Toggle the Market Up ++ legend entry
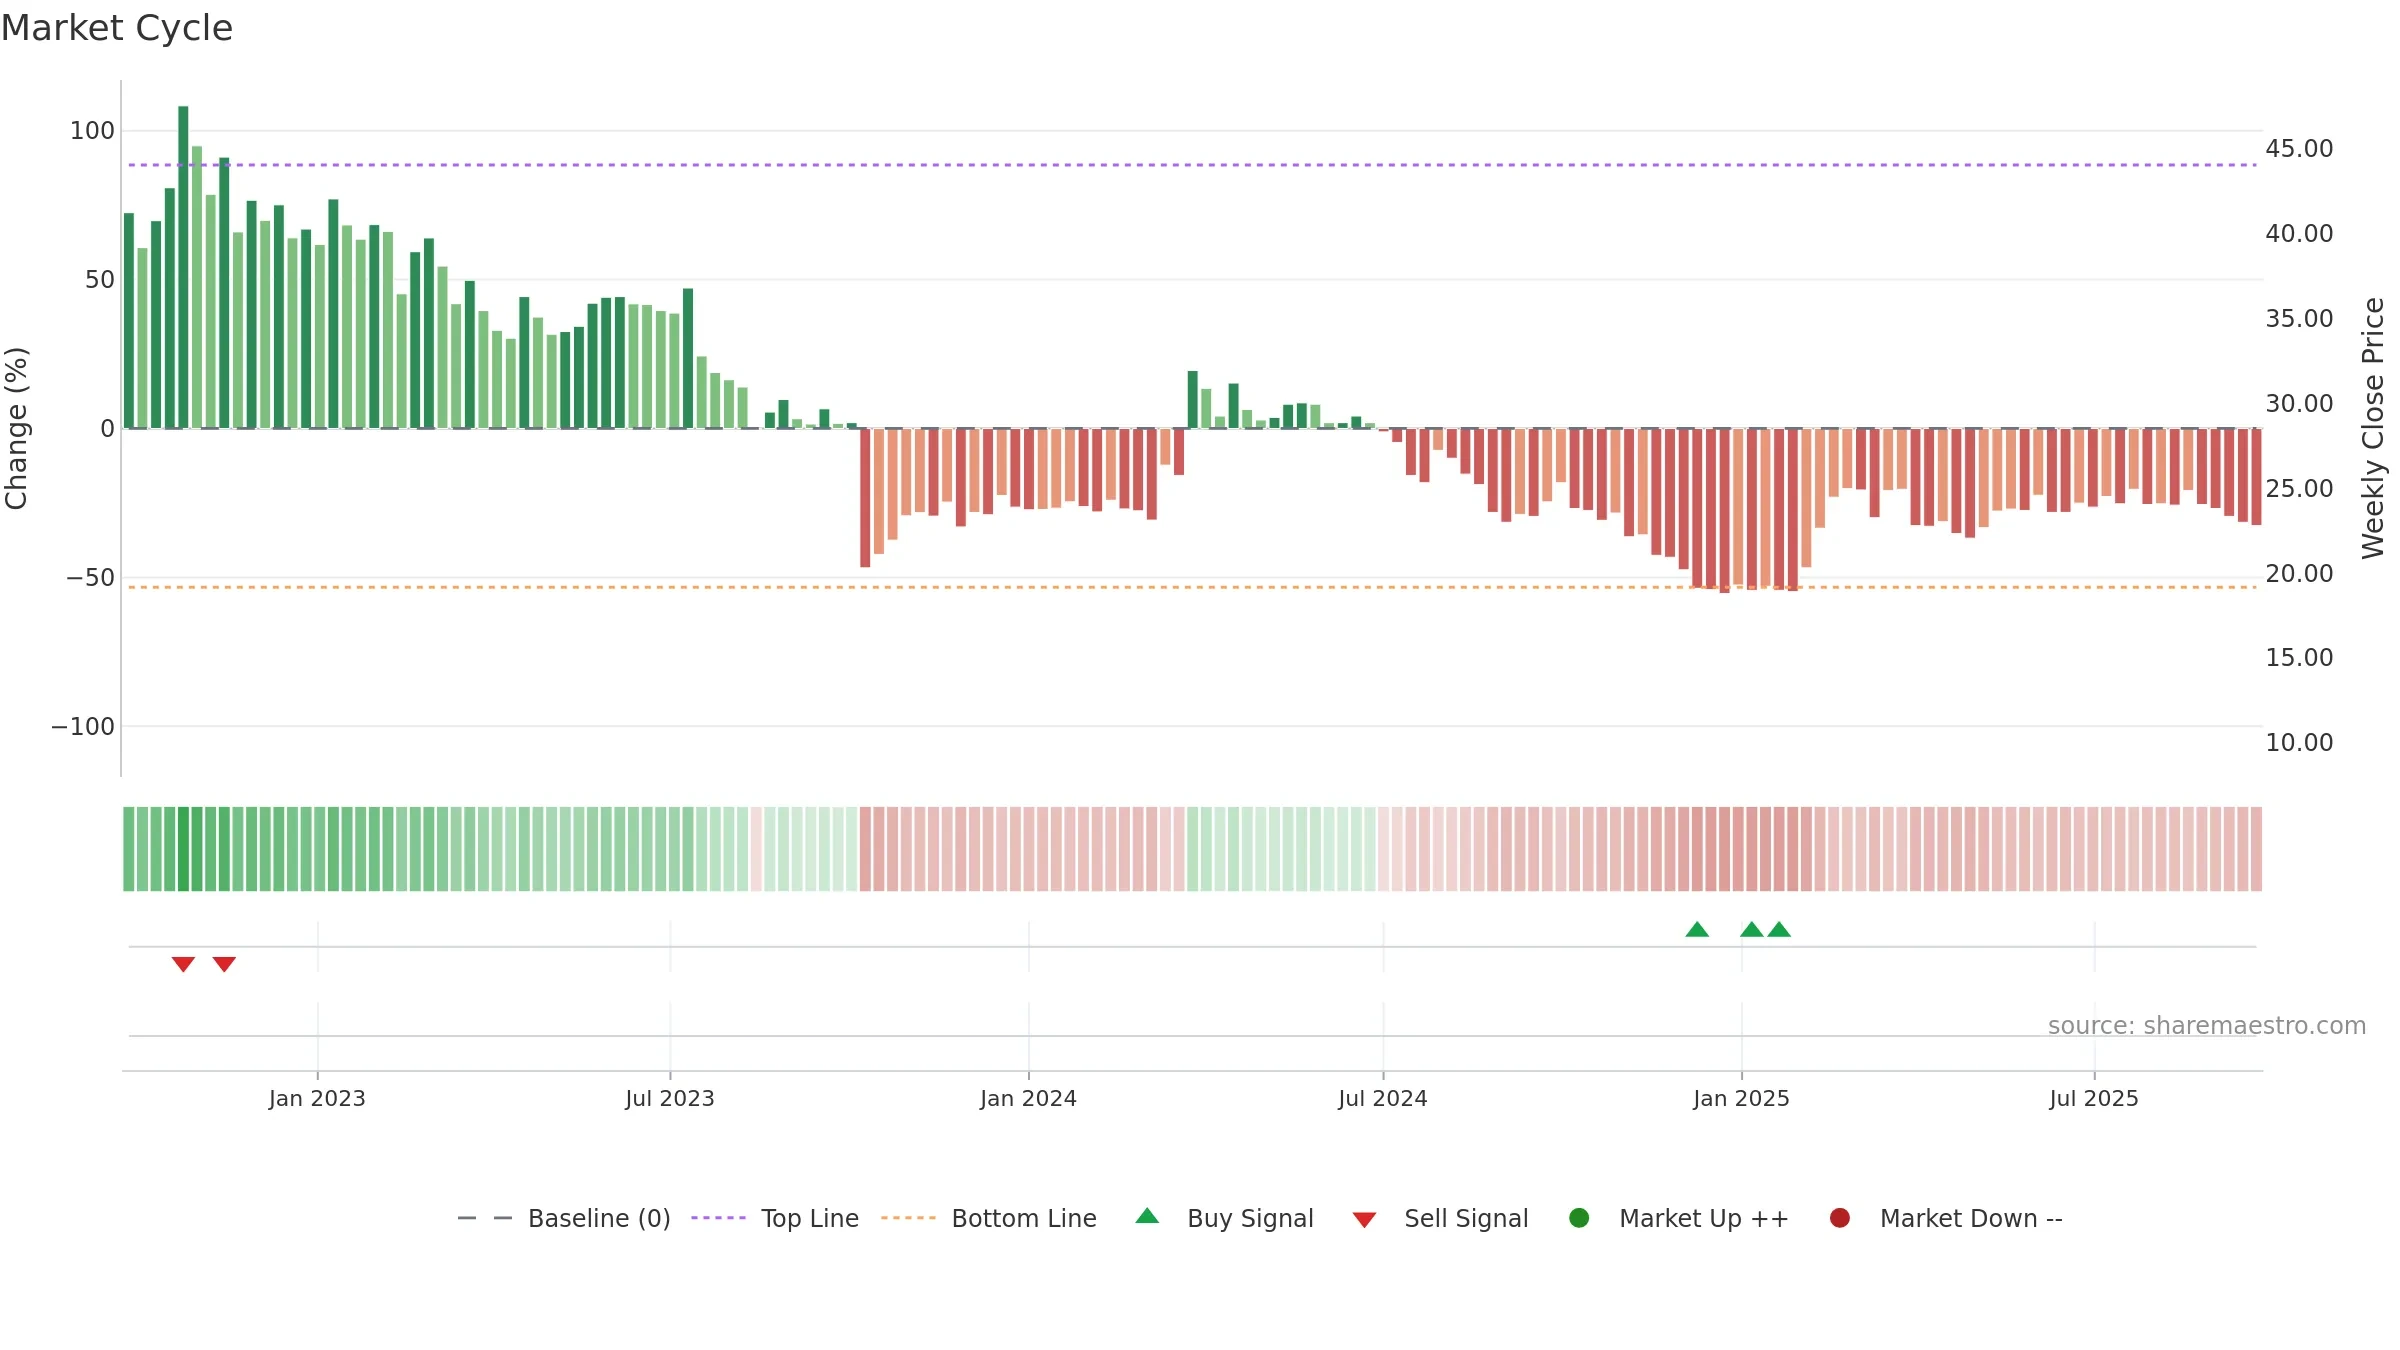This screenshot has width=2400, height=1350. pyautogui.click(x=1679, y=1218)
